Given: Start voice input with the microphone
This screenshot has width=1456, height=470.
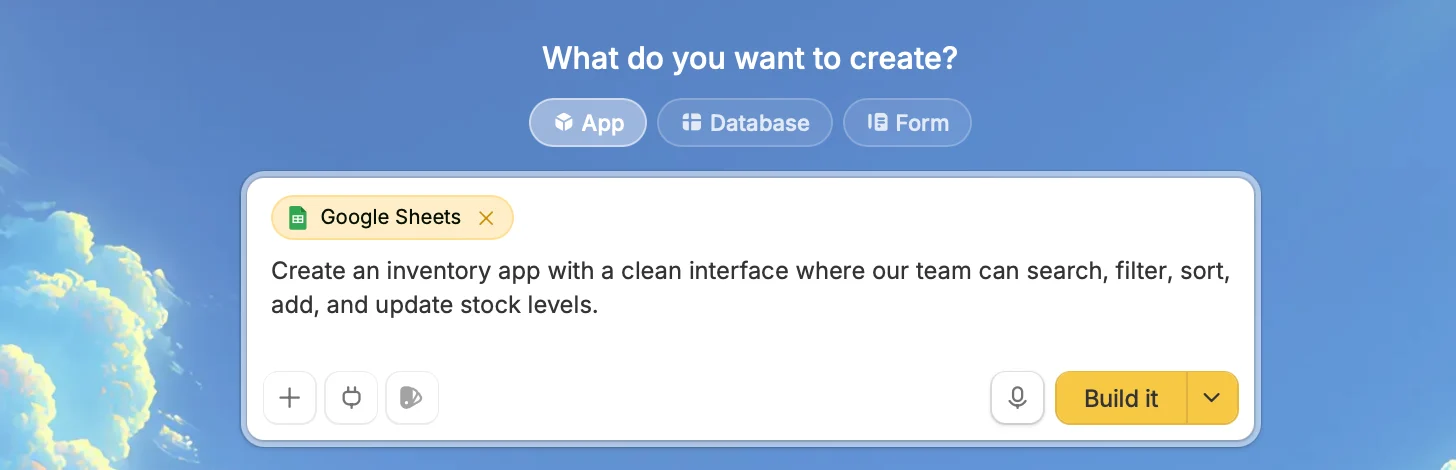Looking at the screenshot, I should coord(1017,398).
